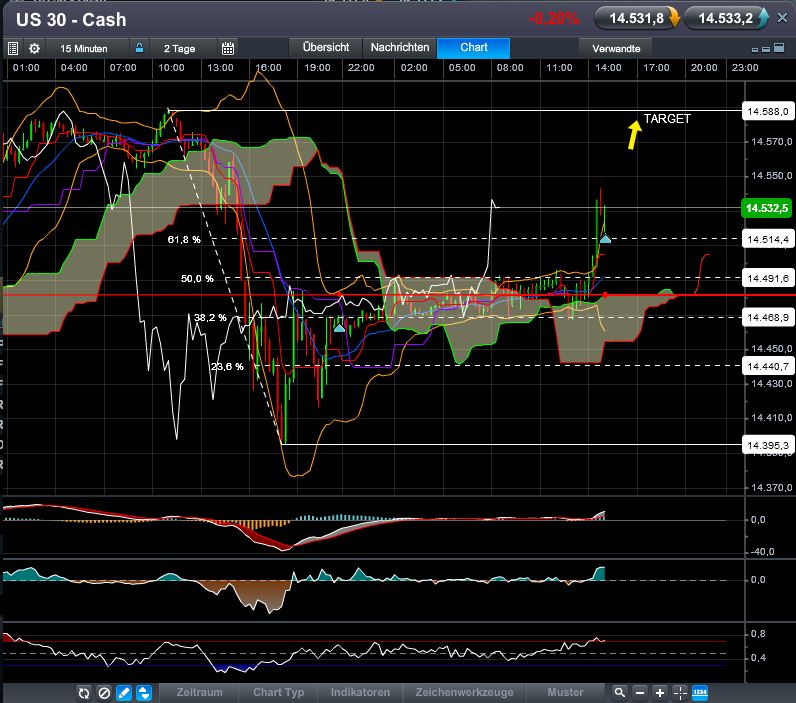Click the 14.491,6 Fibonacci price label
Viewport: 796px width, 703px height.
click(x=768, y=278)
